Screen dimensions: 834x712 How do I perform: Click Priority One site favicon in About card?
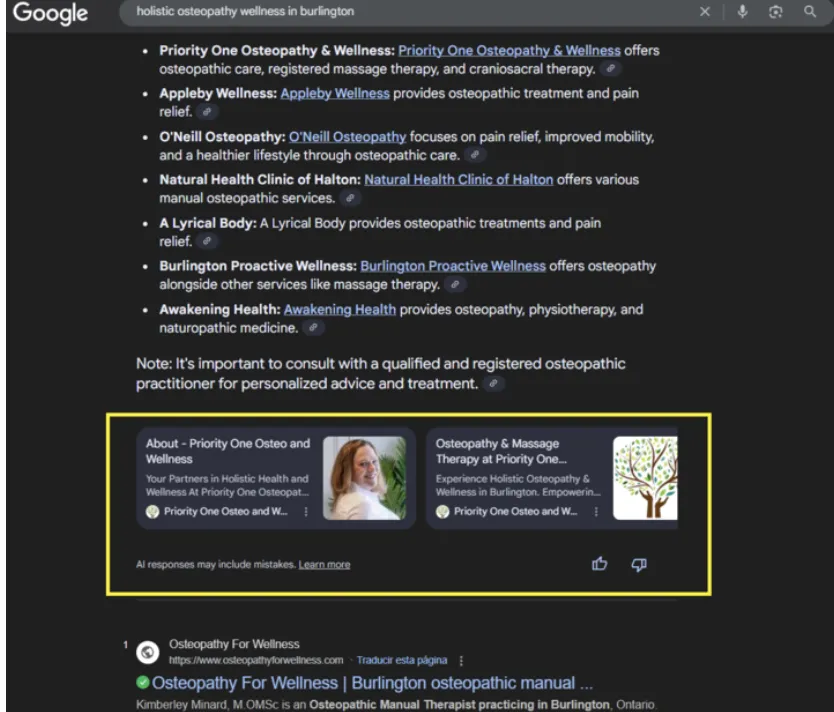[x=153, y=512]
